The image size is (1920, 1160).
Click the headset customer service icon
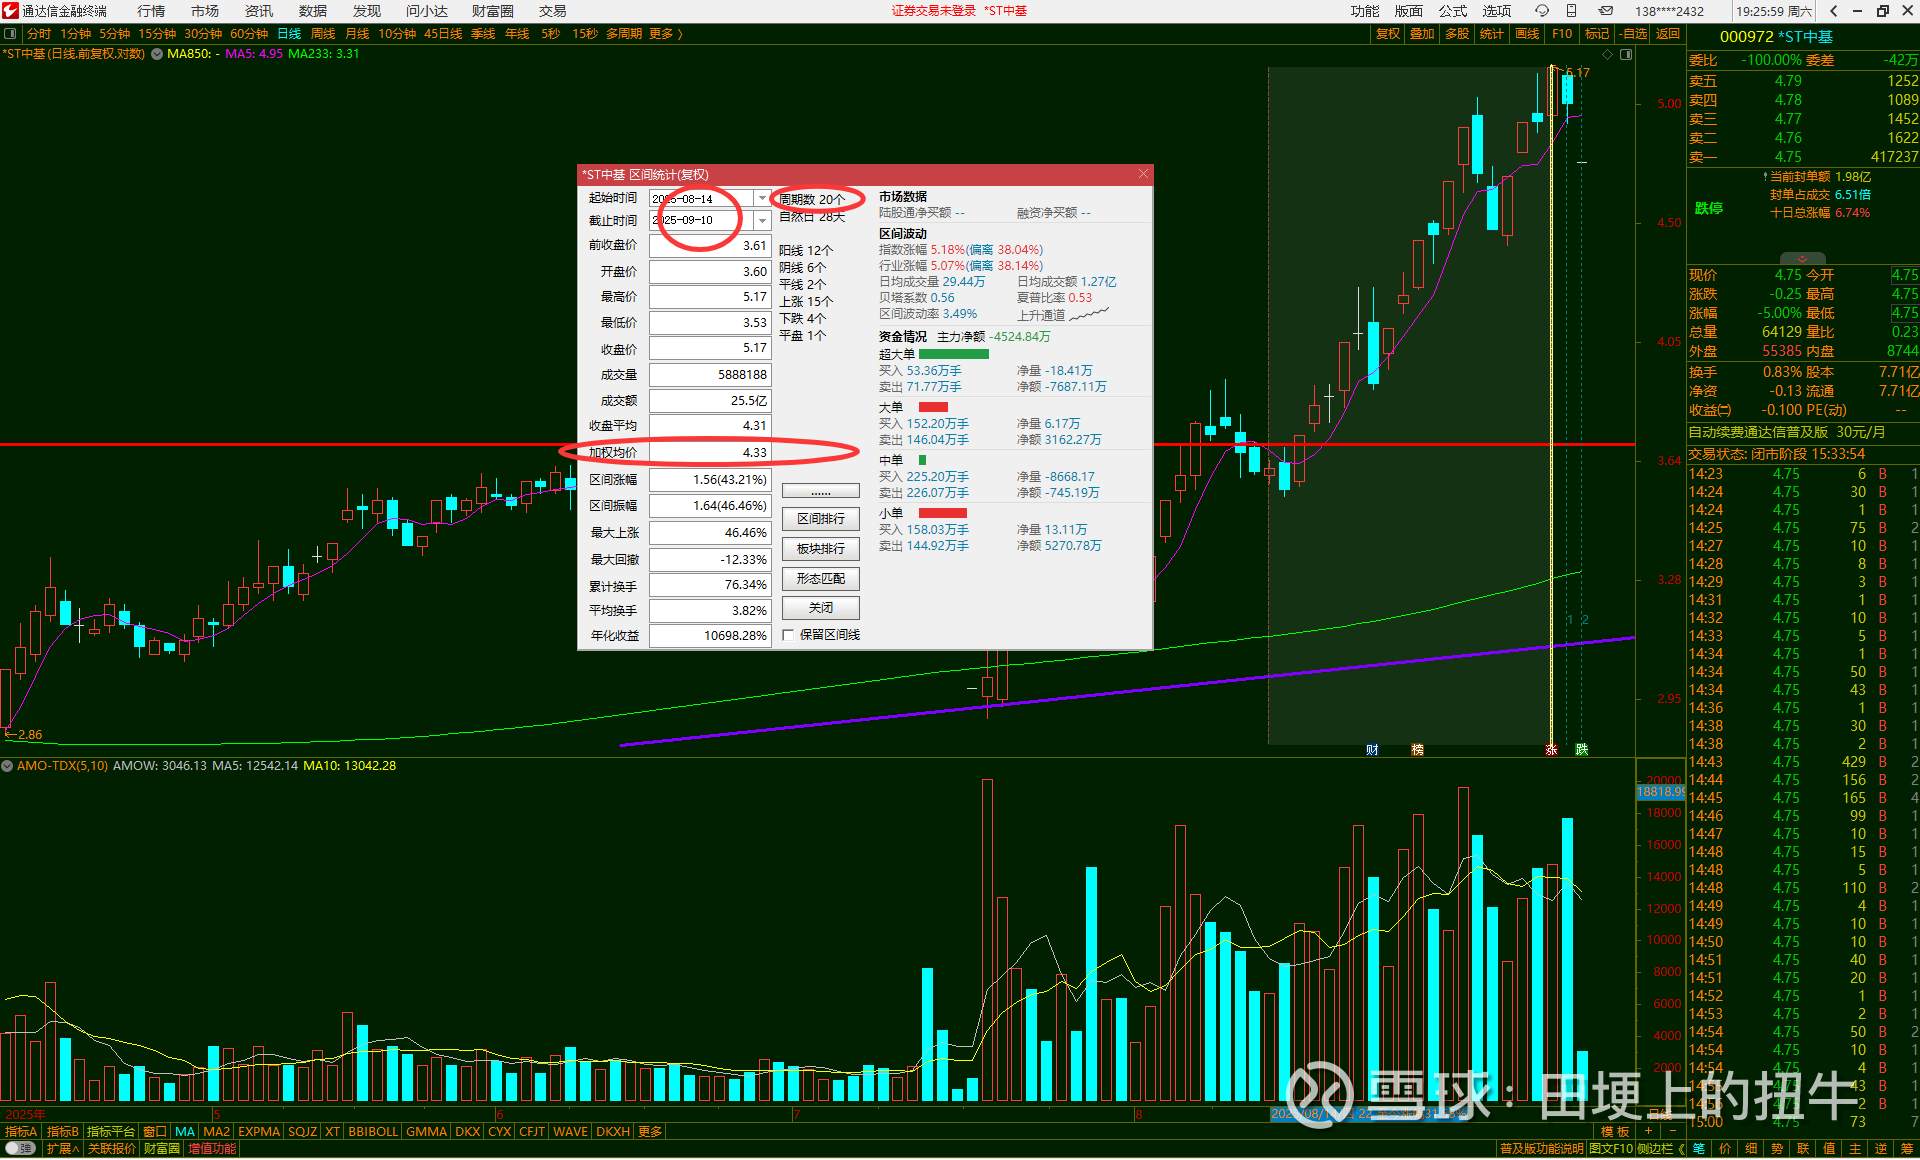(x=1542, y=11)
